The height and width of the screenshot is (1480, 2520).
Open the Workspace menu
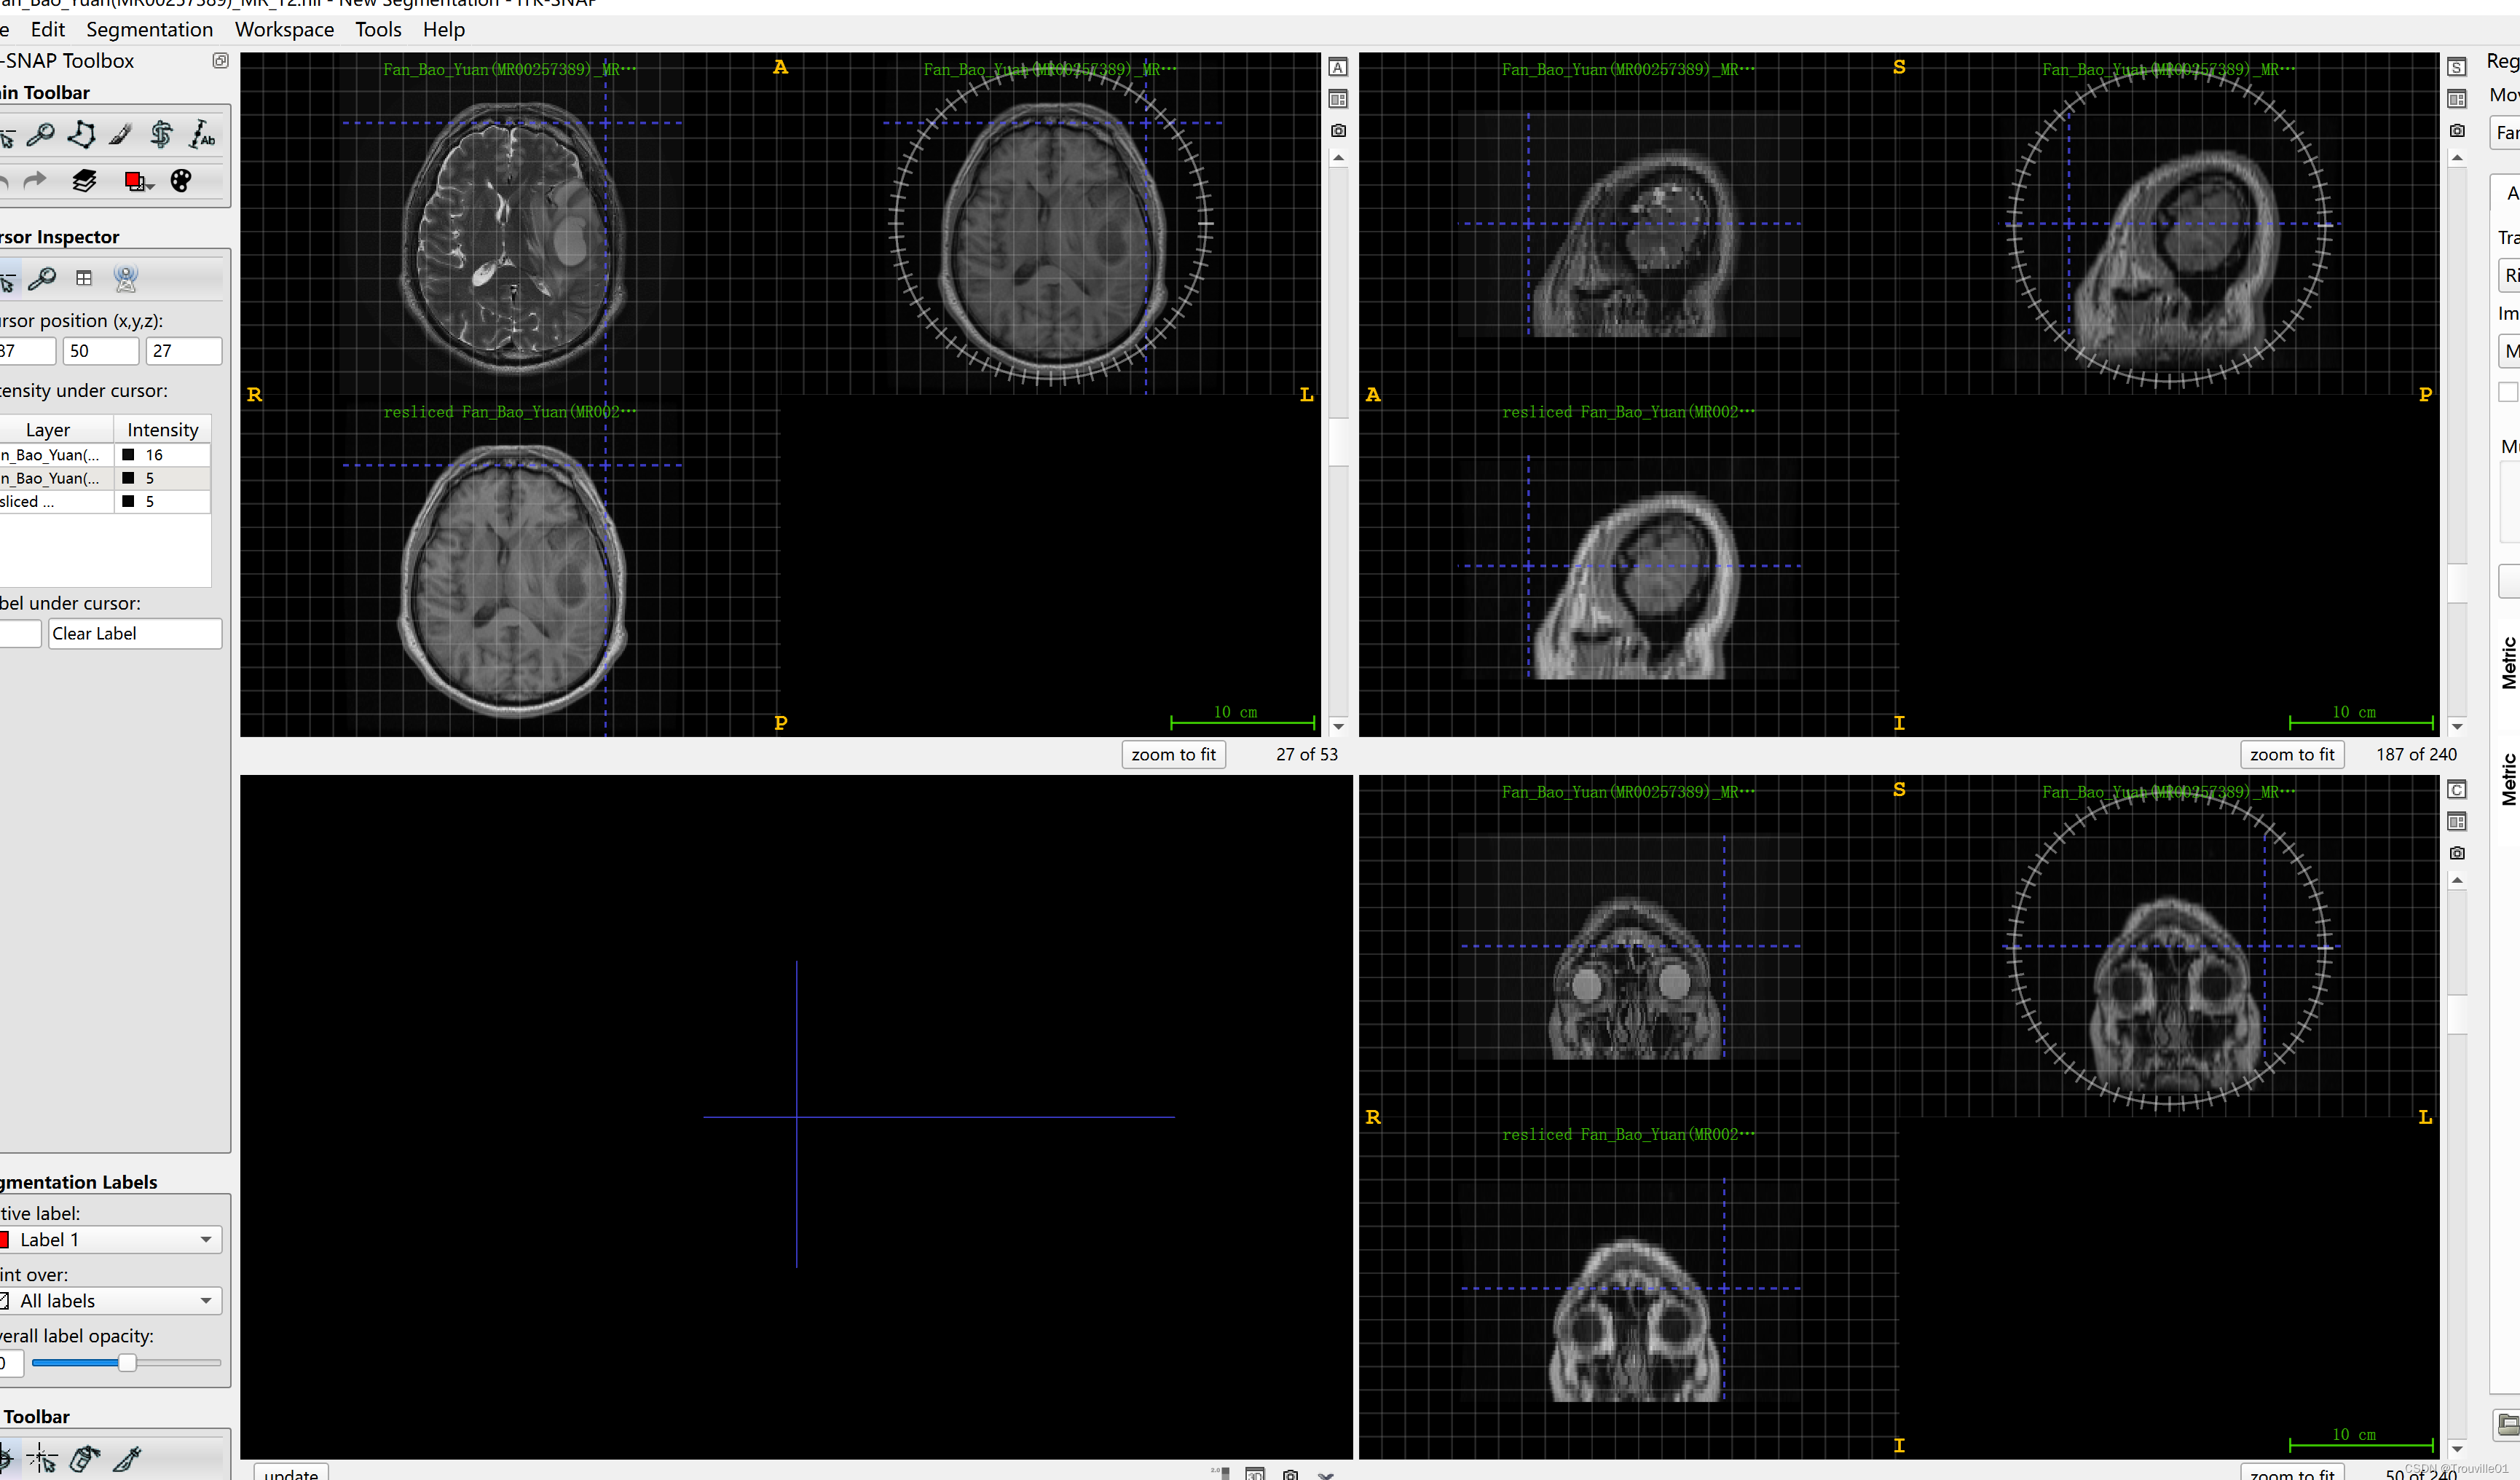[x=284, y=29]
